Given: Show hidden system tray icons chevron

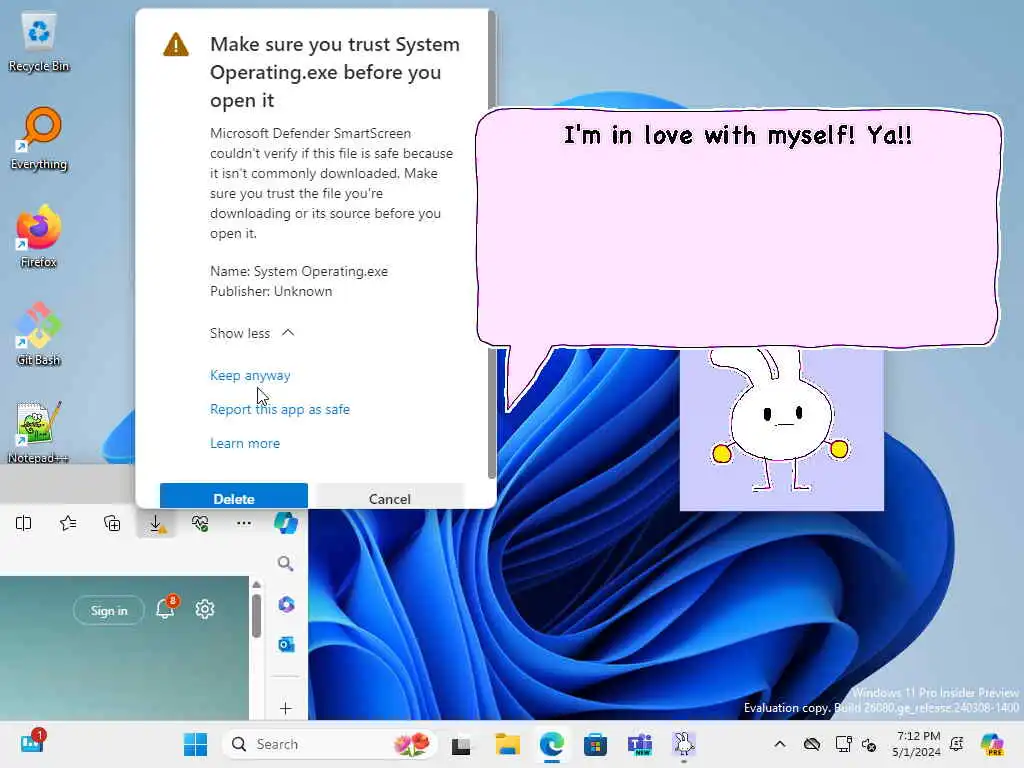Looking at the screenshot, I should [780, 744].
